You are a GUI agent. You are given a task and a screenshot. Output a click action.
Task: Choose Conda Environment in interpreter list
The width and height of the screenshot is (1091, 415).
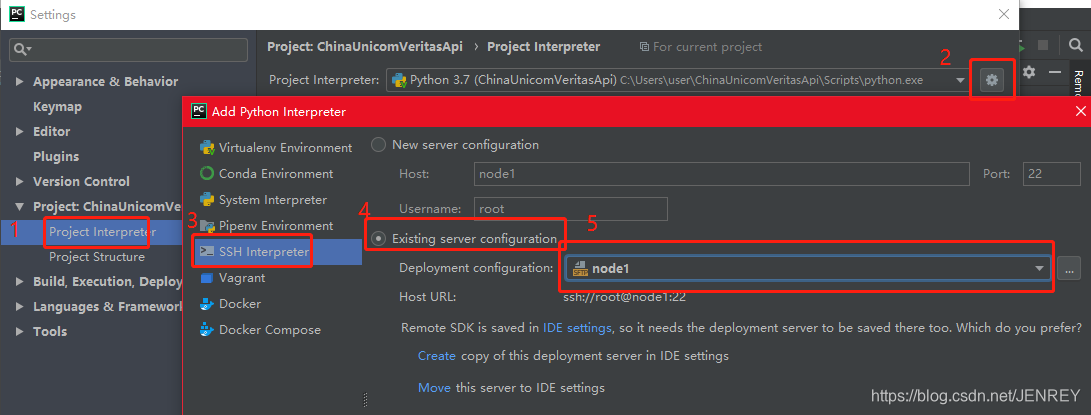click(x=276, y=173)
